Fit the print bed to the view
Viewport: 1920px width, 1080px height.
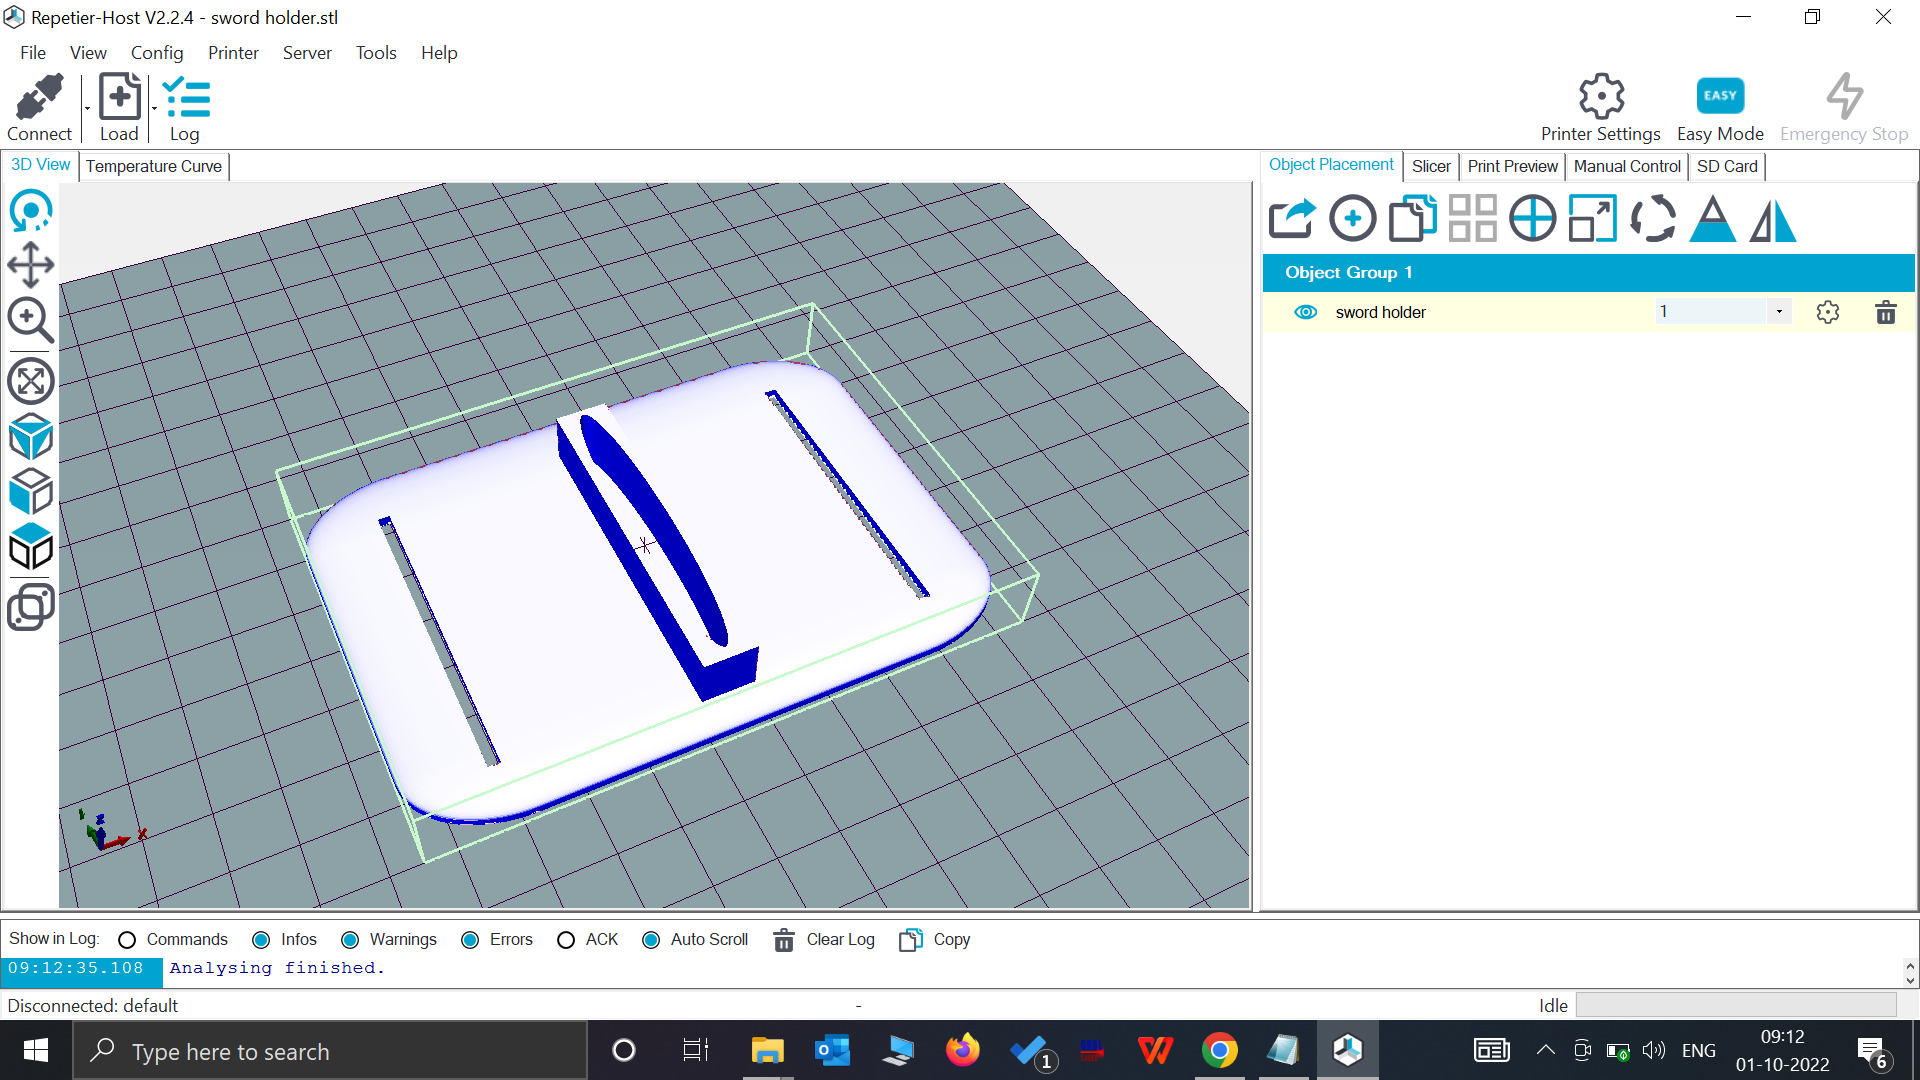tap(30, 381)
